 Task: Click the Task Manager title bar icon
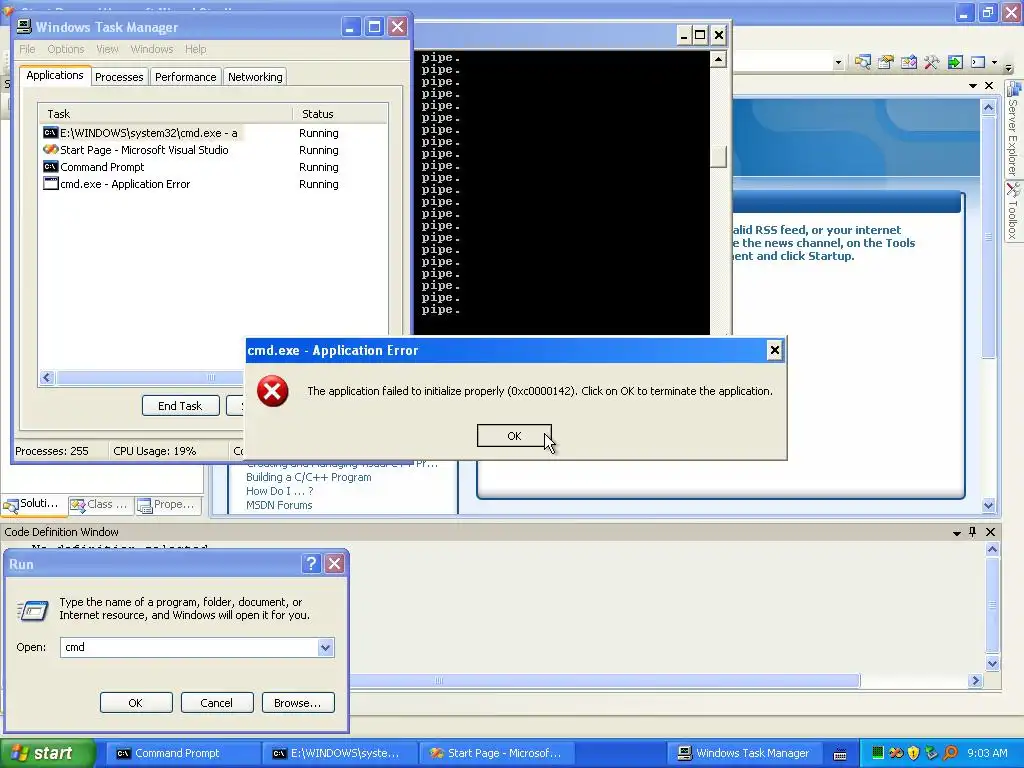[24, 27]
